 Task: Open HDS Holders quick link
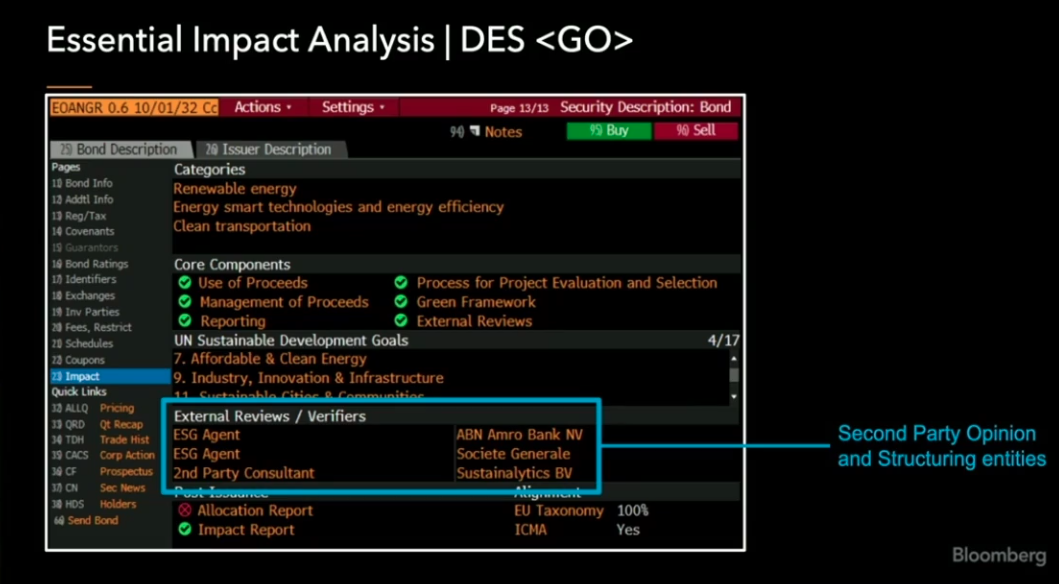pyautogui.click(x=94, y=504)
